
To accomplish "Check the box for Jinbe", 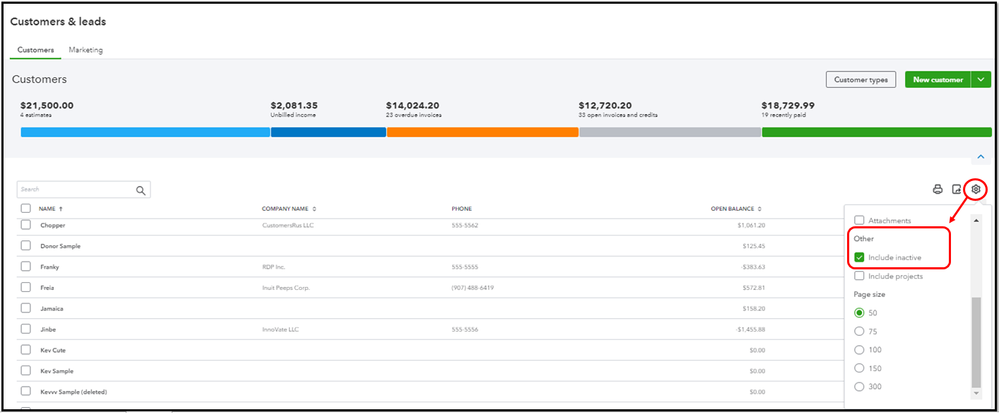I will [x=25, y=329].
